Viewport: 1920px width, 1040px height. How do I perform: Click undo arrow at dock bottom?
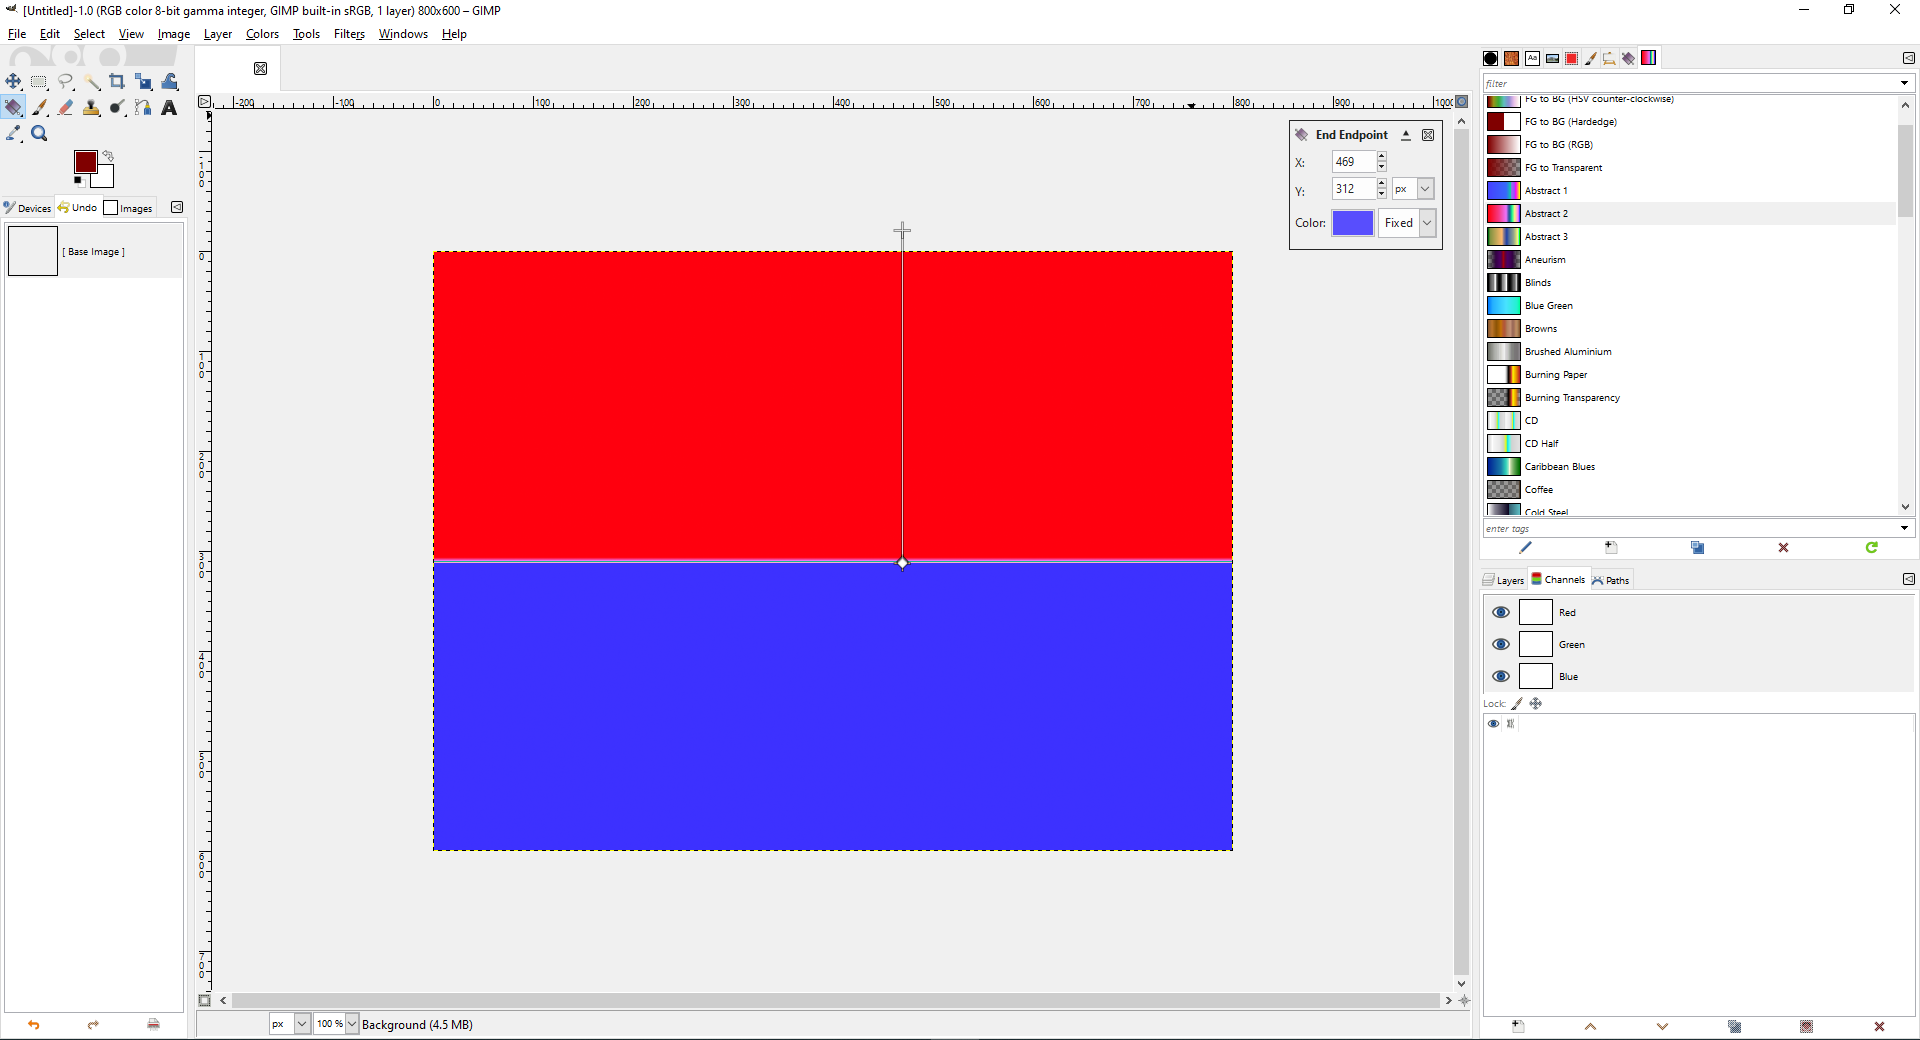click(x=33, y=1024)
